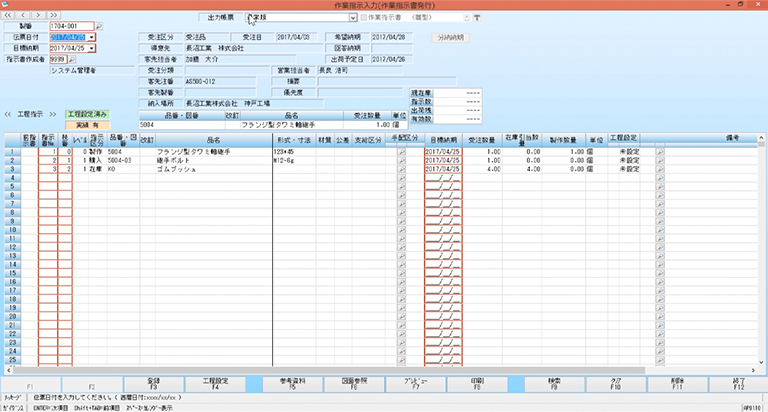Open 参考資料 with F5 button

(292, 384)
